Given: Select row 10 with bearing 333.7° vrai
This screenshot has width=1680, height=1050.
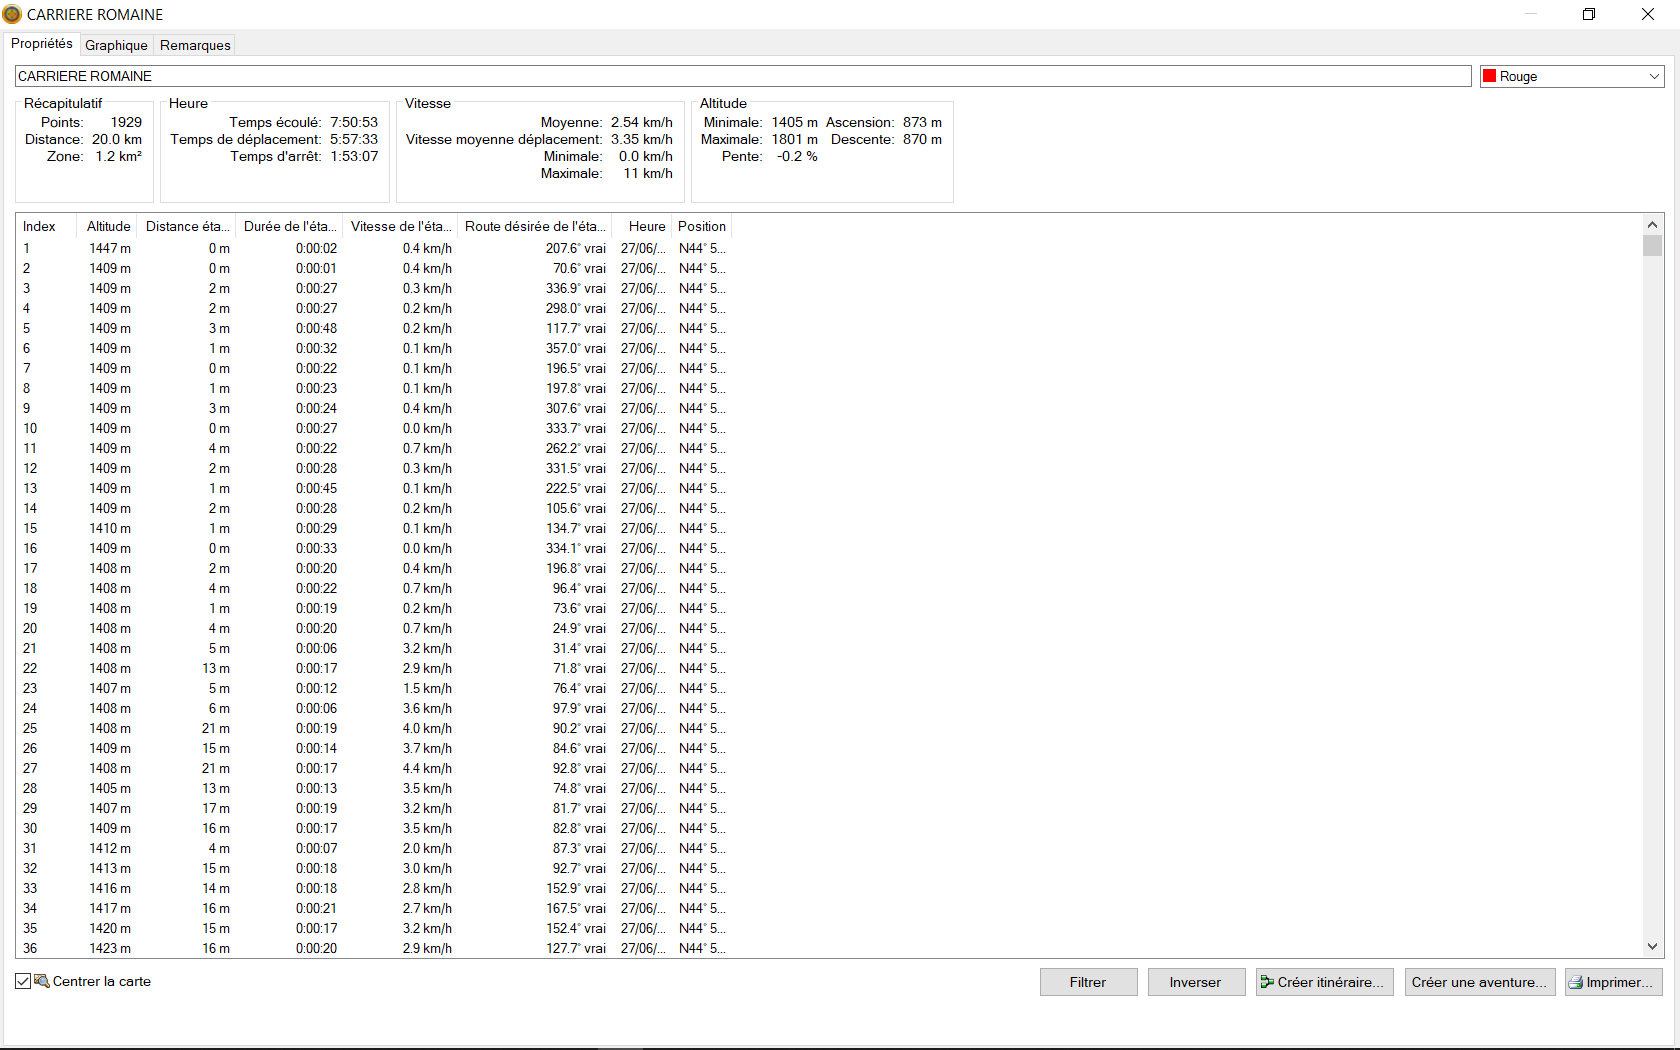Looking at the screenshot, I should coord(374,428).
